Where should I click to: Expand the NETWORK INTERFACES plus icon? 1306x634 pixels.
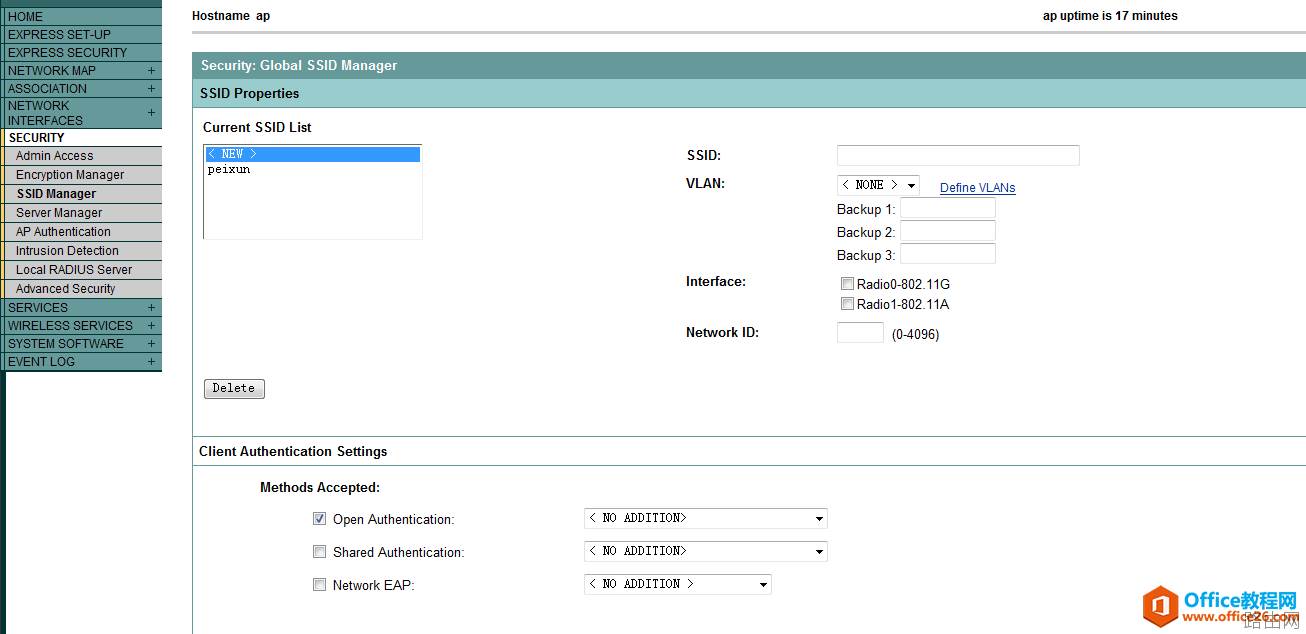(x=151, y=113)
